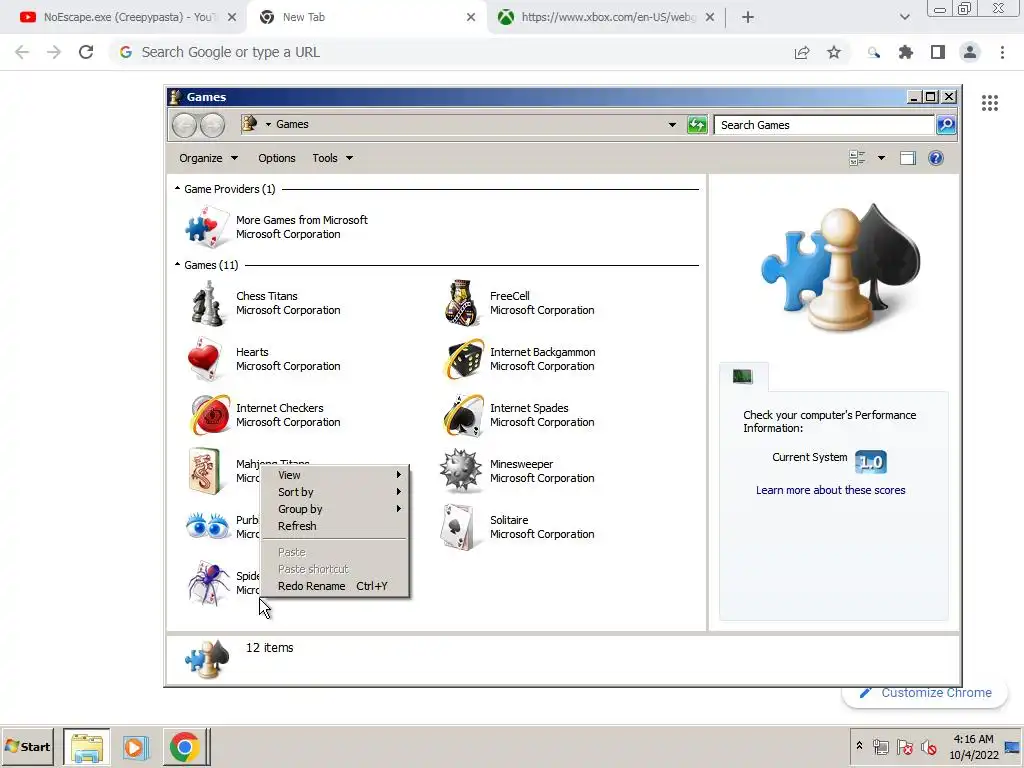
Task: Select the Hearts game icon
Action: (x=206, y=359)
